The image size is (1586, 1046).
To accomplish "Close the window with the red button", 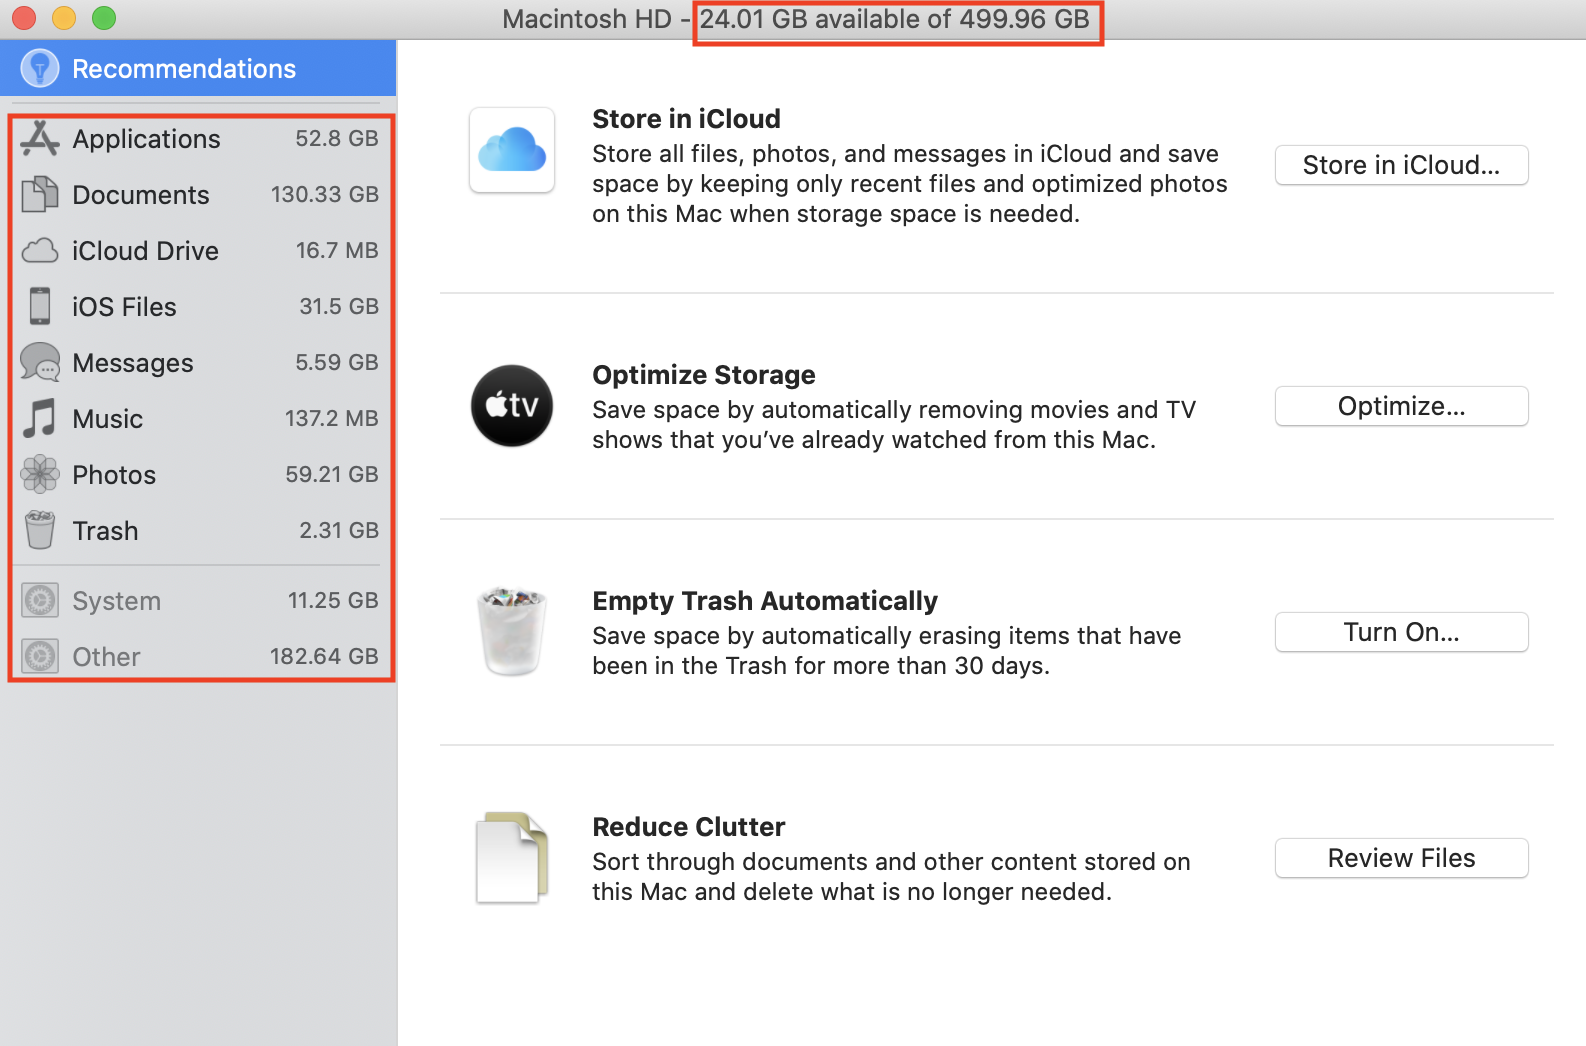I will (x=23, y=18).
